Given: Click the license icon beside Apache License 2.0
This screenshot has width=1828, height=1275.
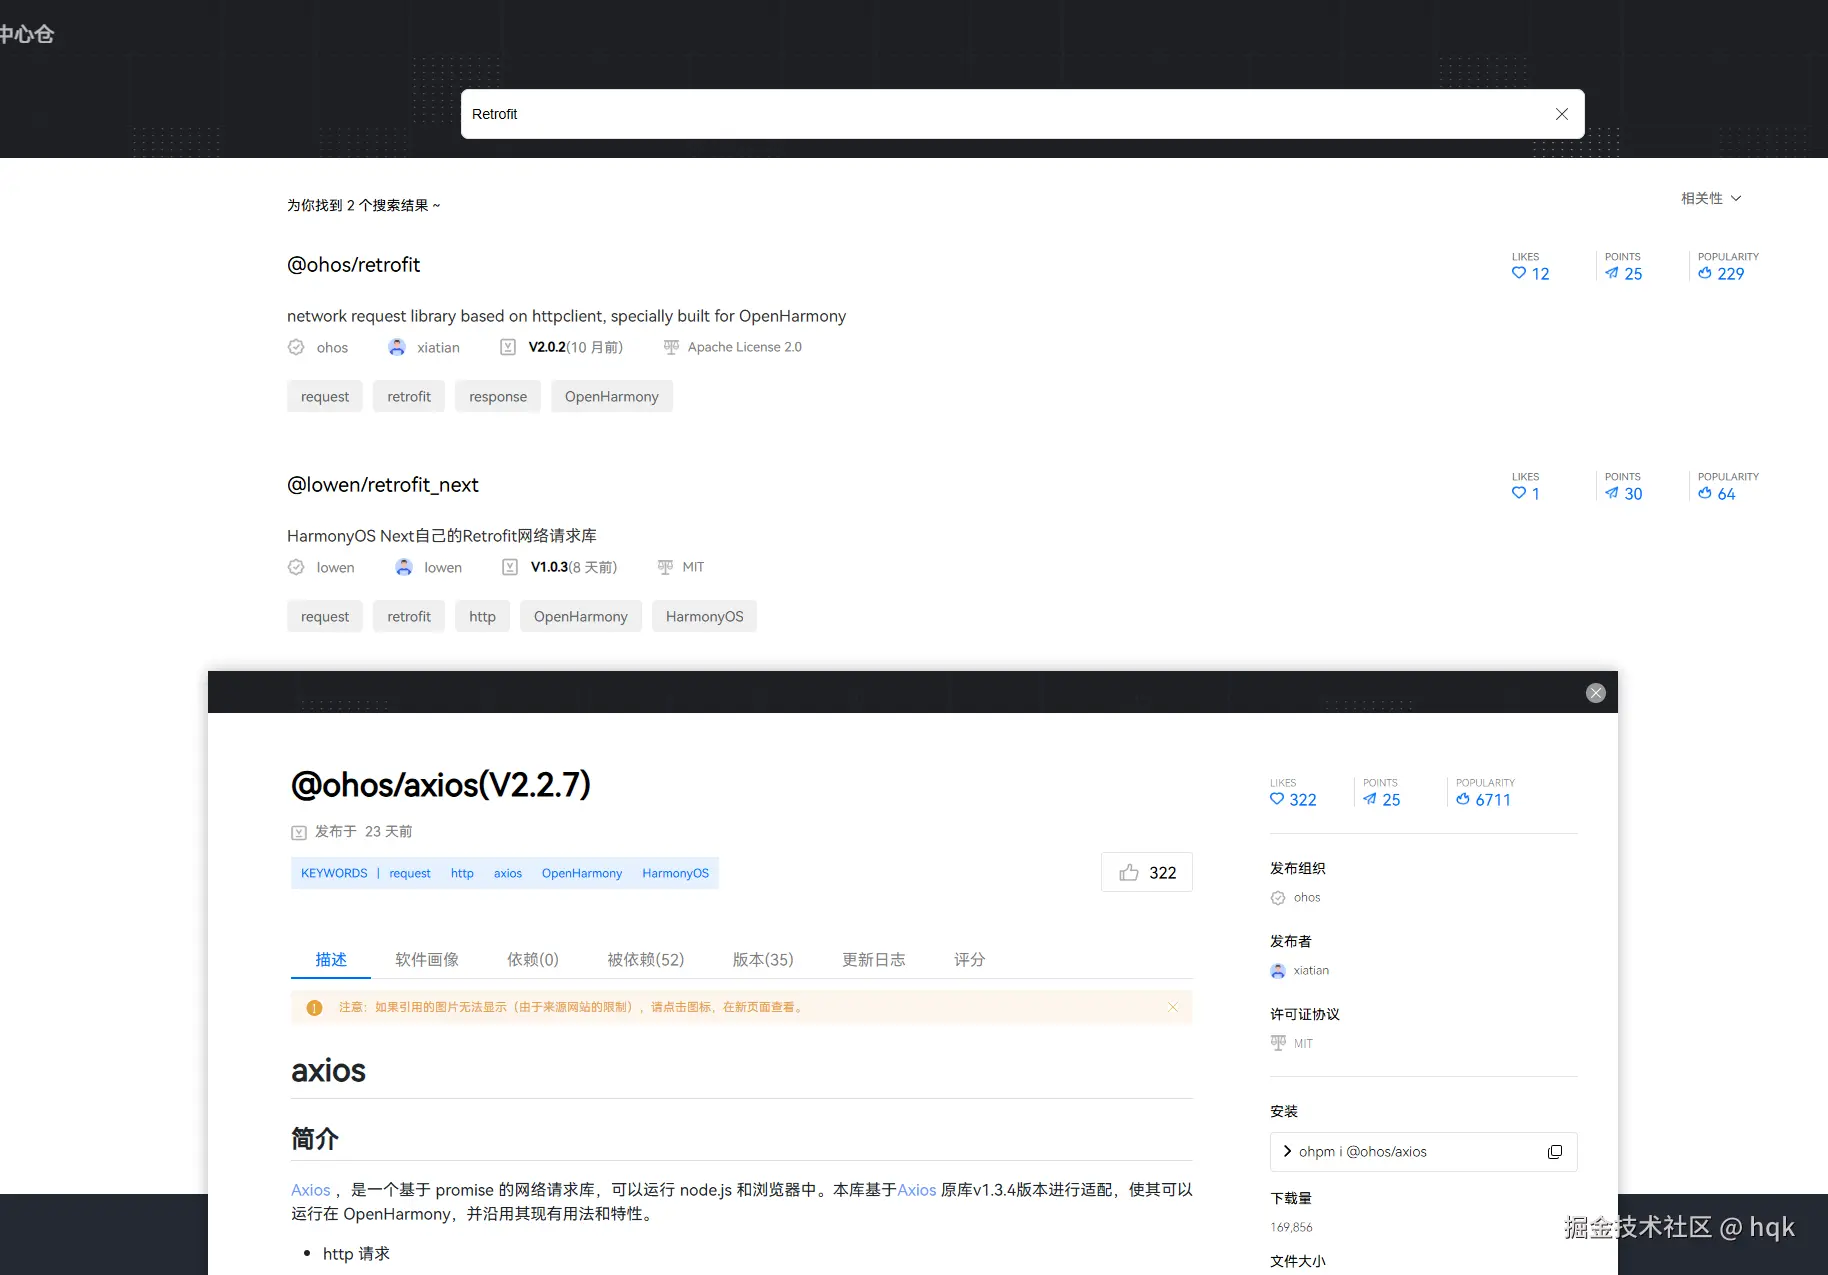Looking at the screenshot, I should click(671, 347).
